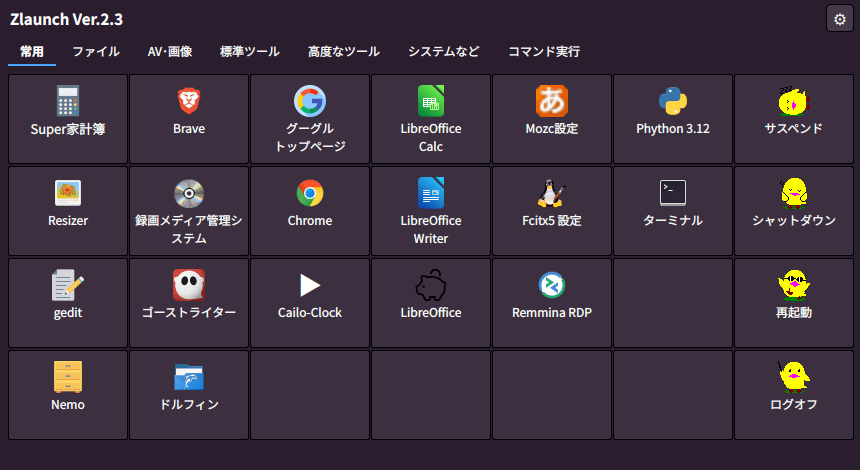The image size is (860, 470).
Task: Click the シャットダウン chick icon
Action: pyautogui.click(x=794, y=193)
